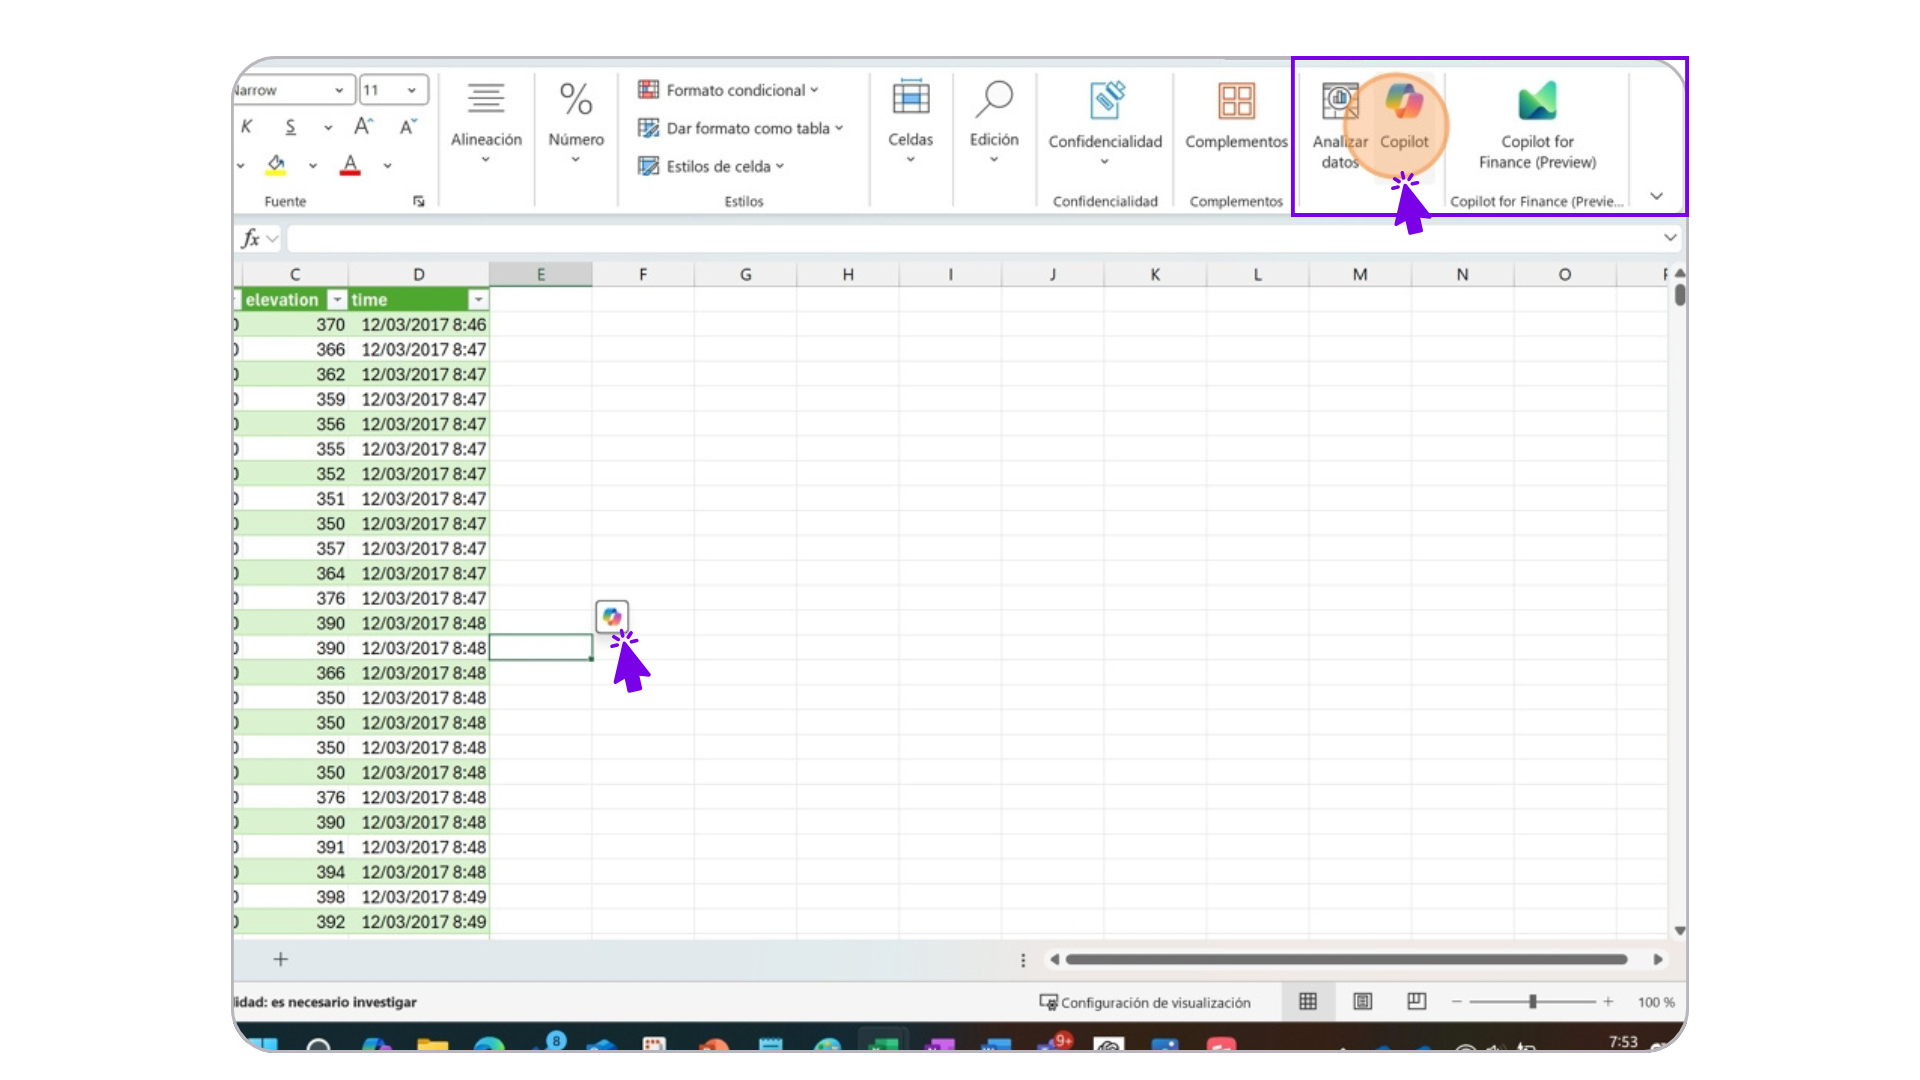Viewport: 1920px width, 1080px height.
Task: Collapse the ribbon with chevron
Action: coord(1657,196)
